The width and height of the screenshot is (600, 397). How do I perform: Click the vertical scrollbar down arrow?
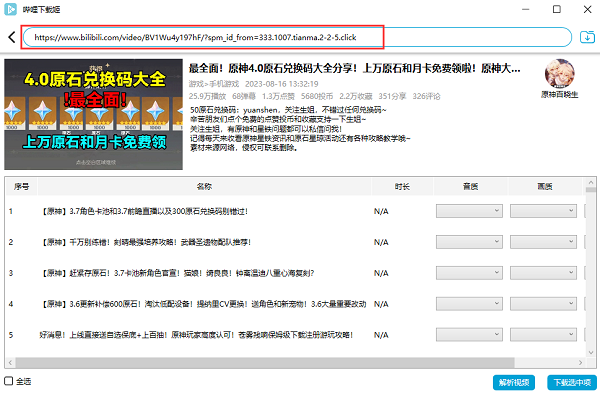coord(591,352)
